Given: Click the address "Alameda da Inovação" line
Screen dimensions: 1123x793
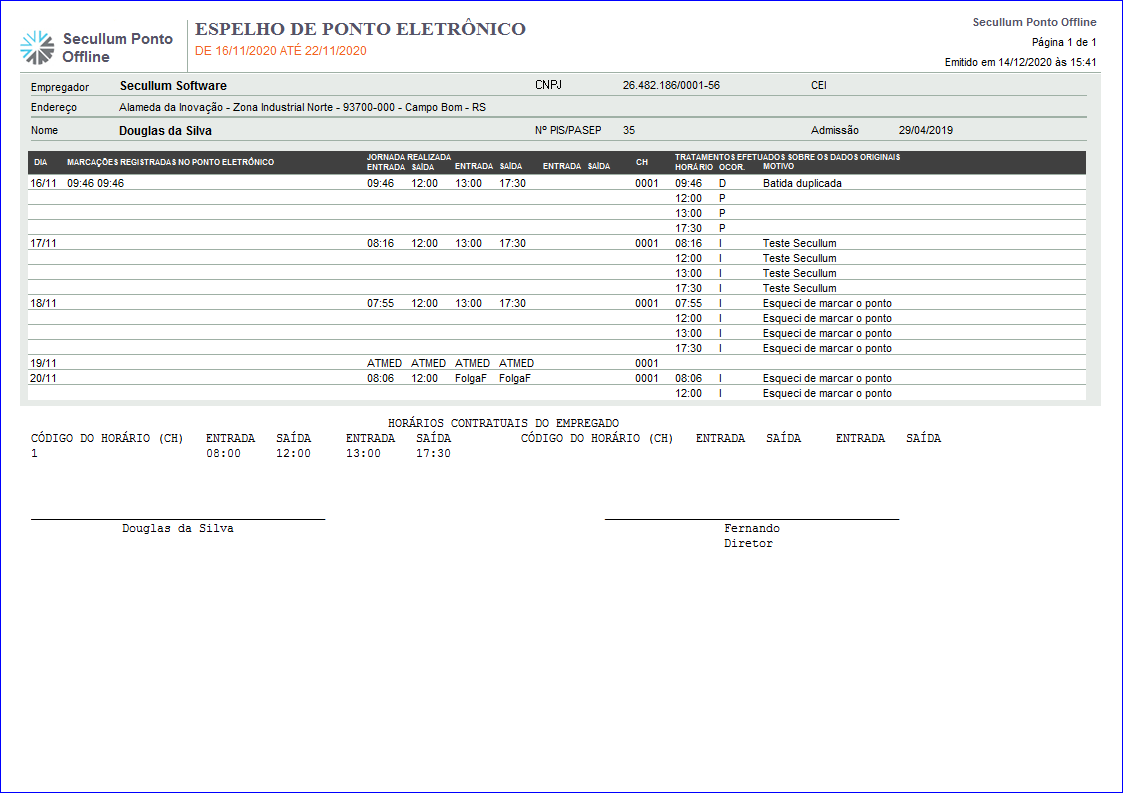Looking at the screenshot, I should click(302, 107).
